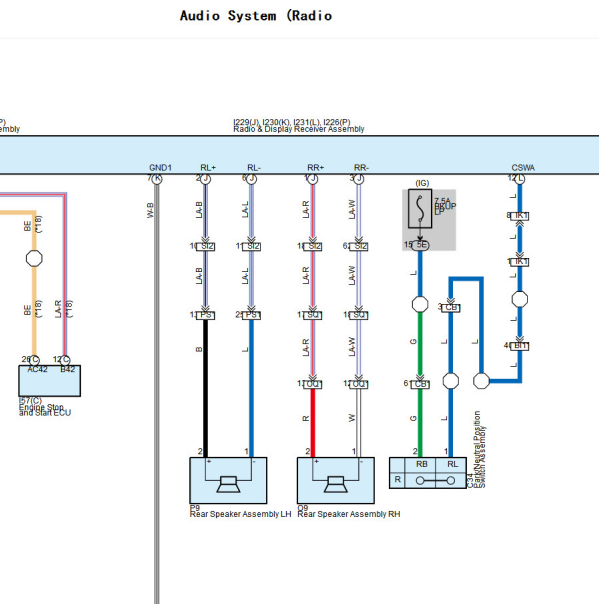
Task: Click the RB cell in the switch table
Action: [421, 465]
